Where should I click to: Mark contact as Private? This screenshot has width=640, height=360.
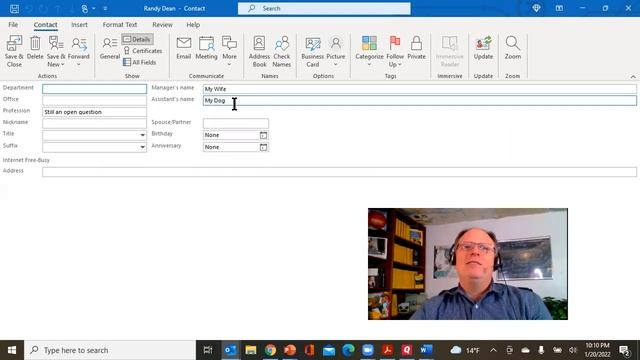[x=416, y=48]
